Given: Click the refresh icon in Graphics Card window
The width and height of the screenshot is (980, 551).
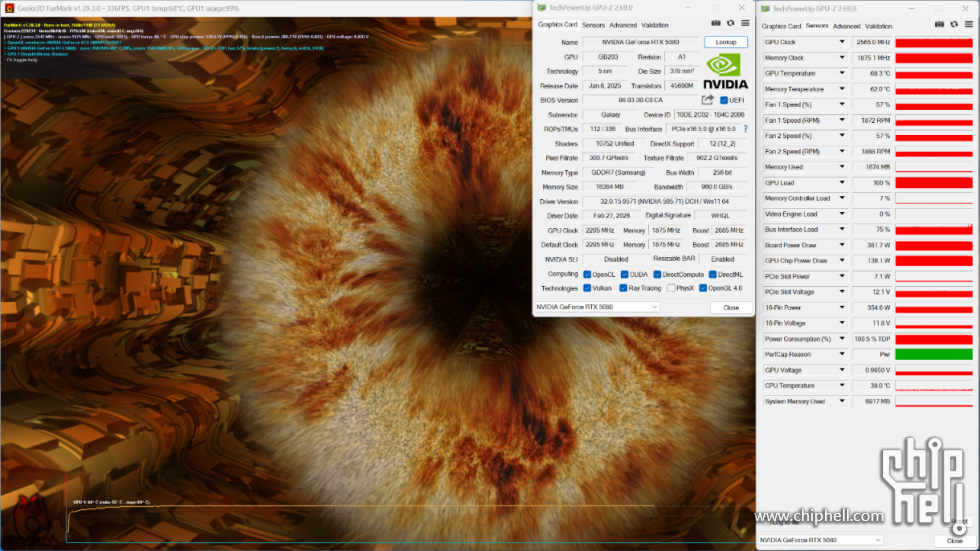Looking at the screenshot, I should tap(730, 23).
